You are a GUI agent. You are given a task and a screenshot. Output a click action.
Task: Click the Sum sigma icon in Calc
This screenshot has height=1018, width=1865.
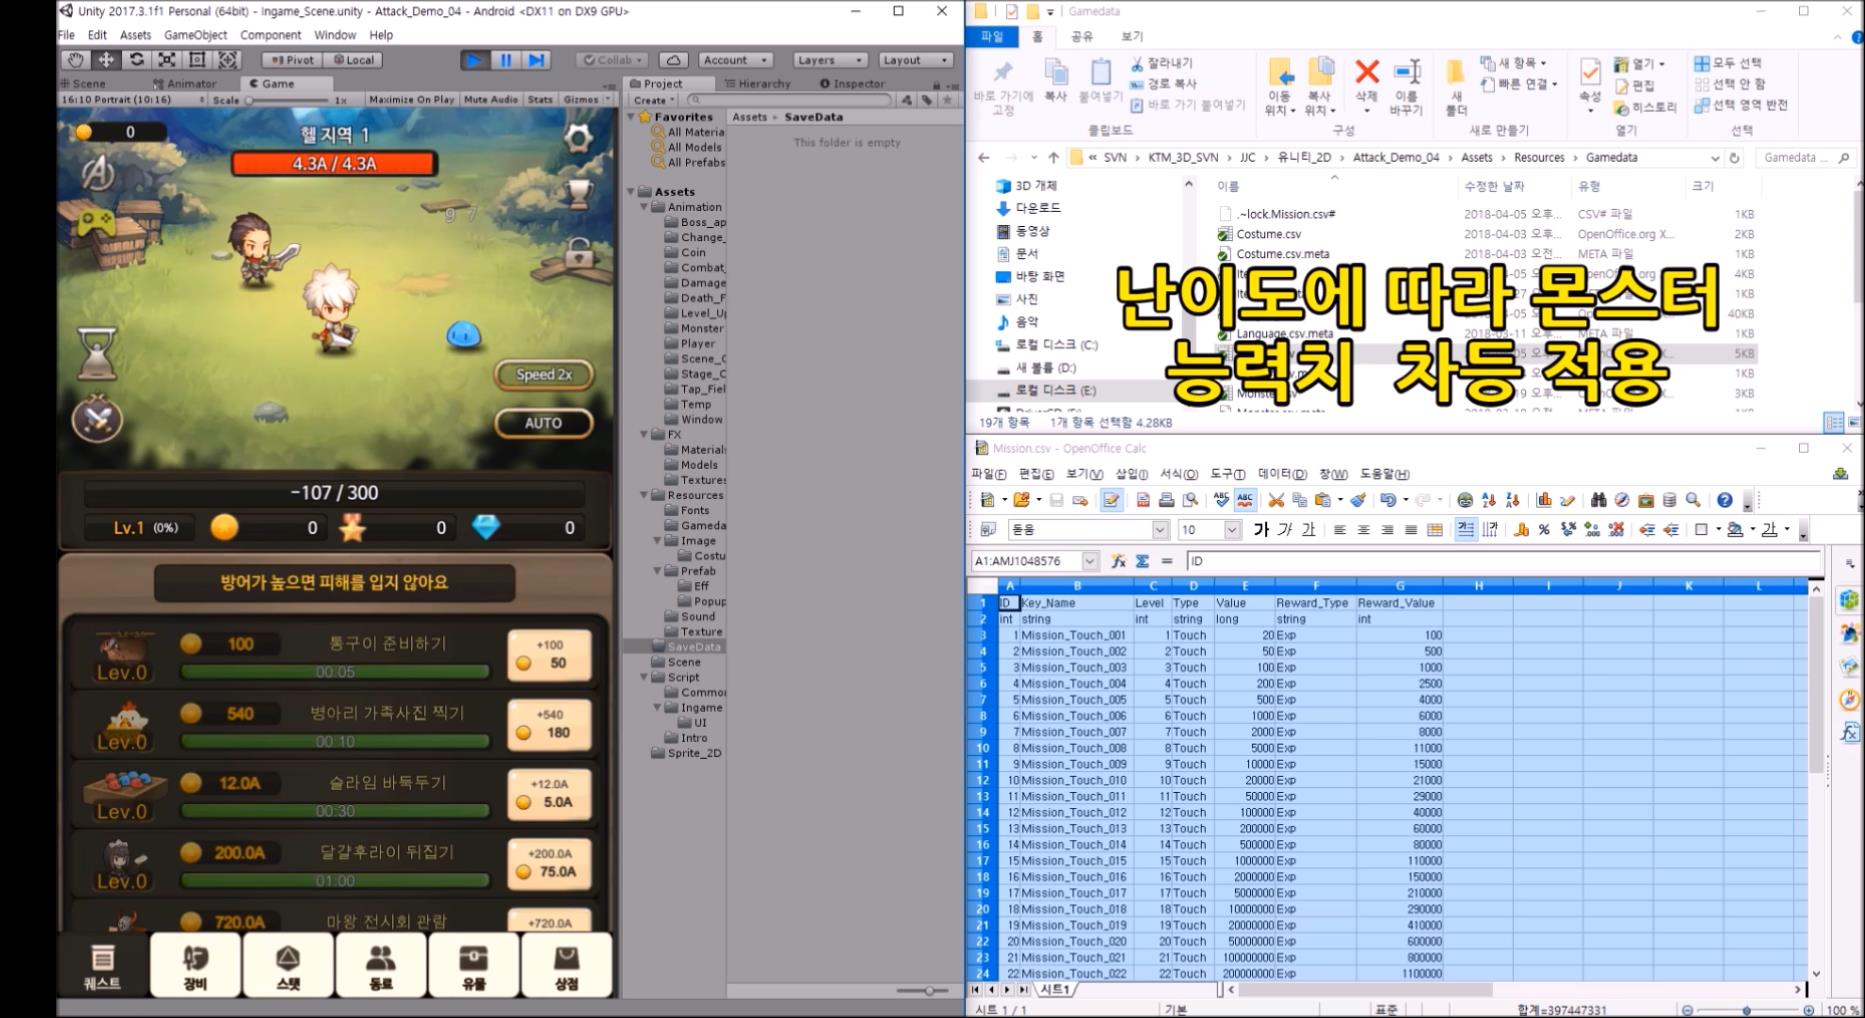point(1142,561)
